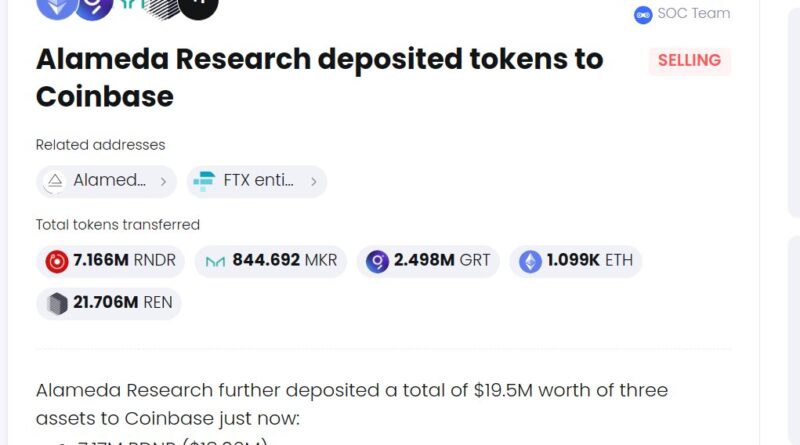The width and height of the screenshot is (800, 445).
Task: Expand the FTX entity address chevron
Action: [313, 181]
